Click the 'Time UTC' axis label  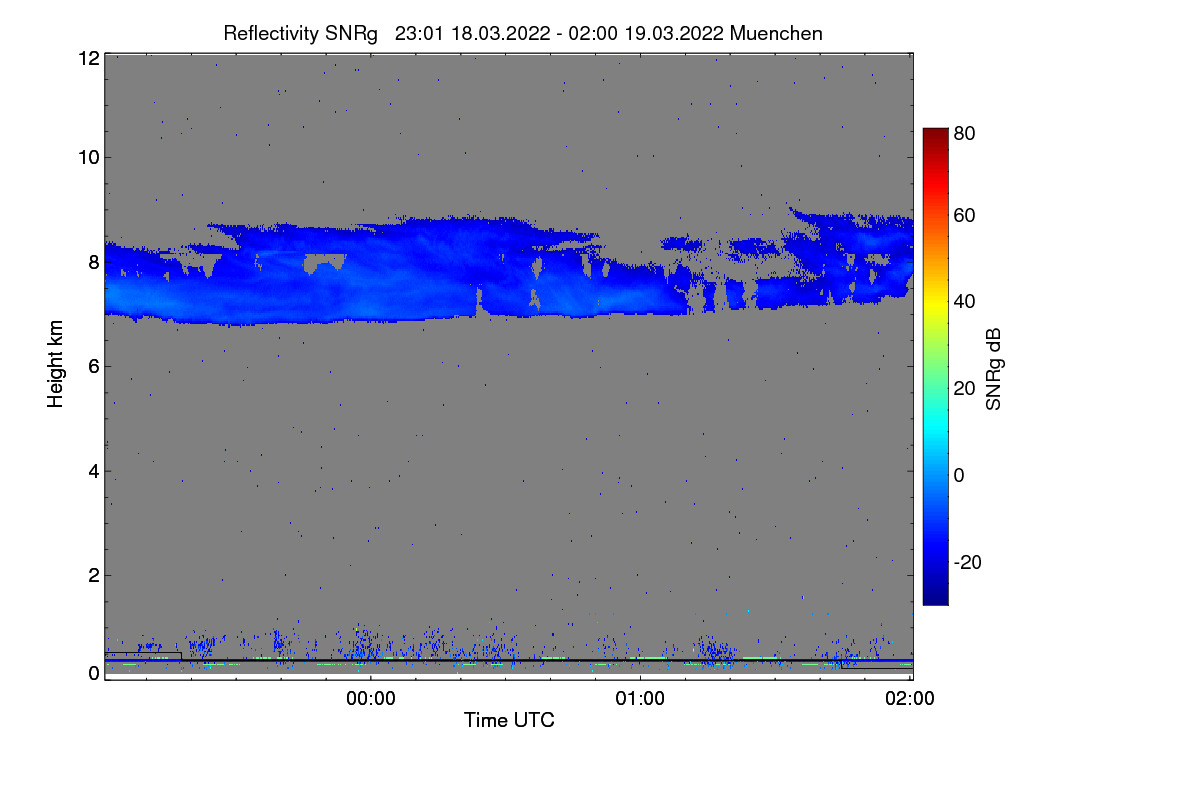point(509,720)
